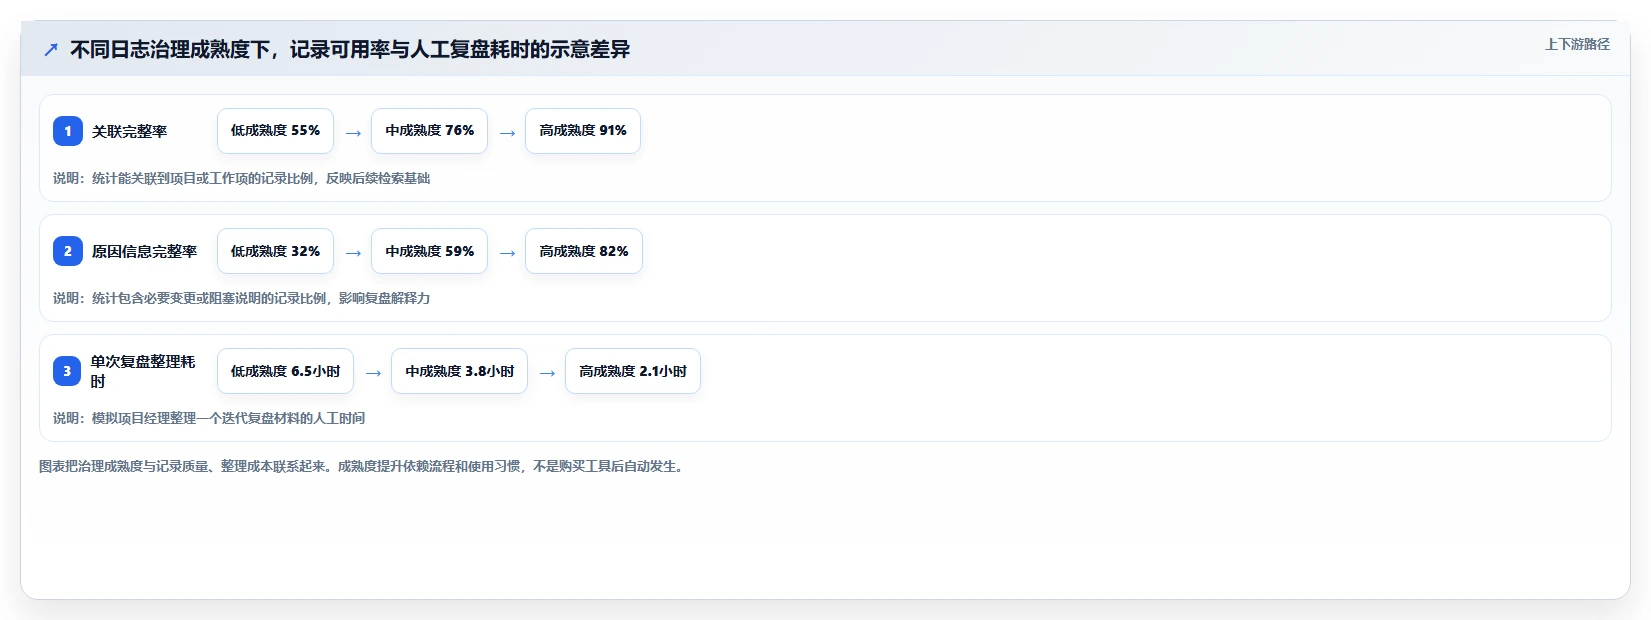Select the 中成熟度 59% chip
1651x620 pixels.
pyautogui.click(x=429, y=251)
